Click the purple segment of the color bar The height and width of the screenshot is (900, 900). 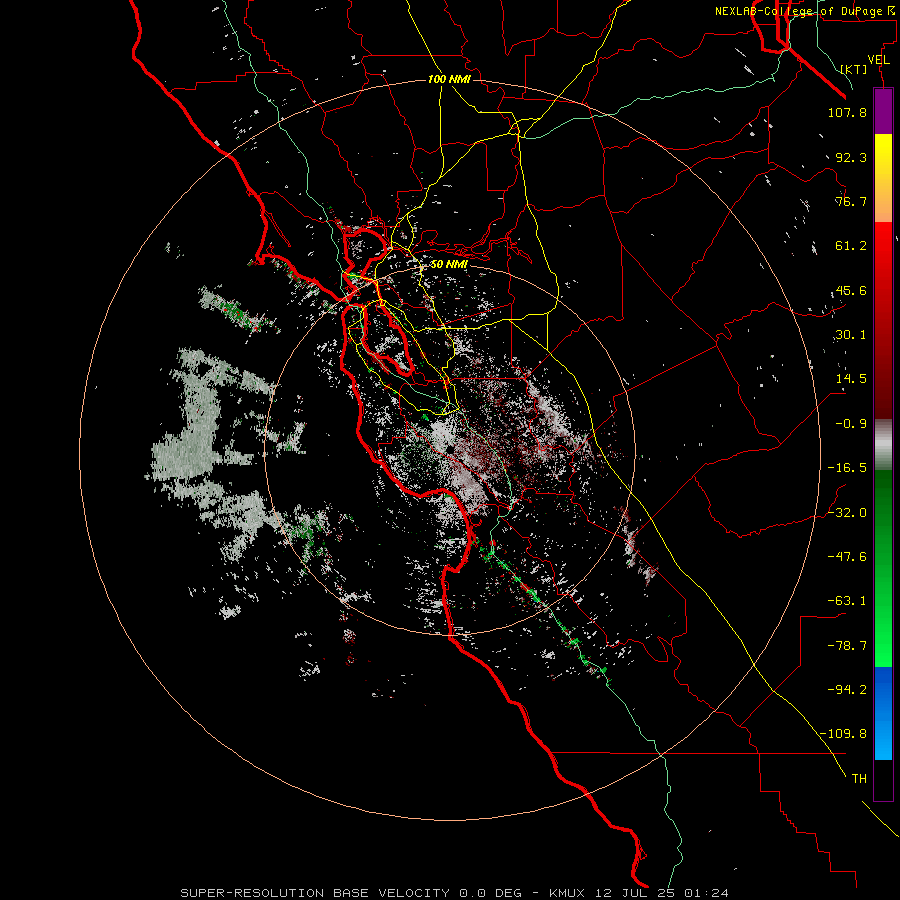pyautogui.click(x=883, y=112)
